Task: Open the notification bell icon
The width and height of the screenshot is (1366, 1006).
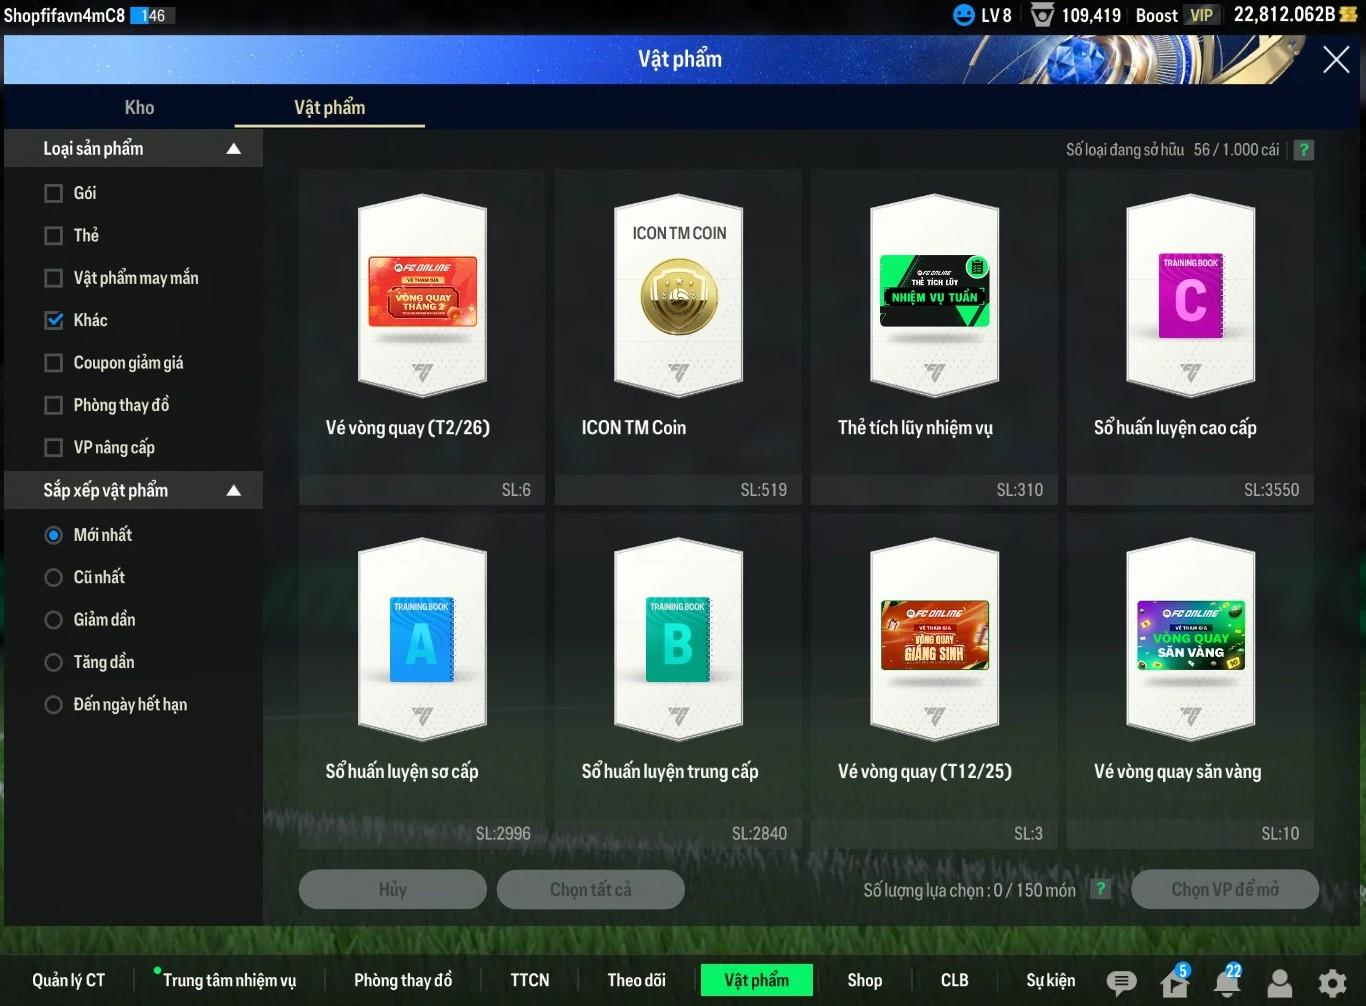Action: [1227, 982]
